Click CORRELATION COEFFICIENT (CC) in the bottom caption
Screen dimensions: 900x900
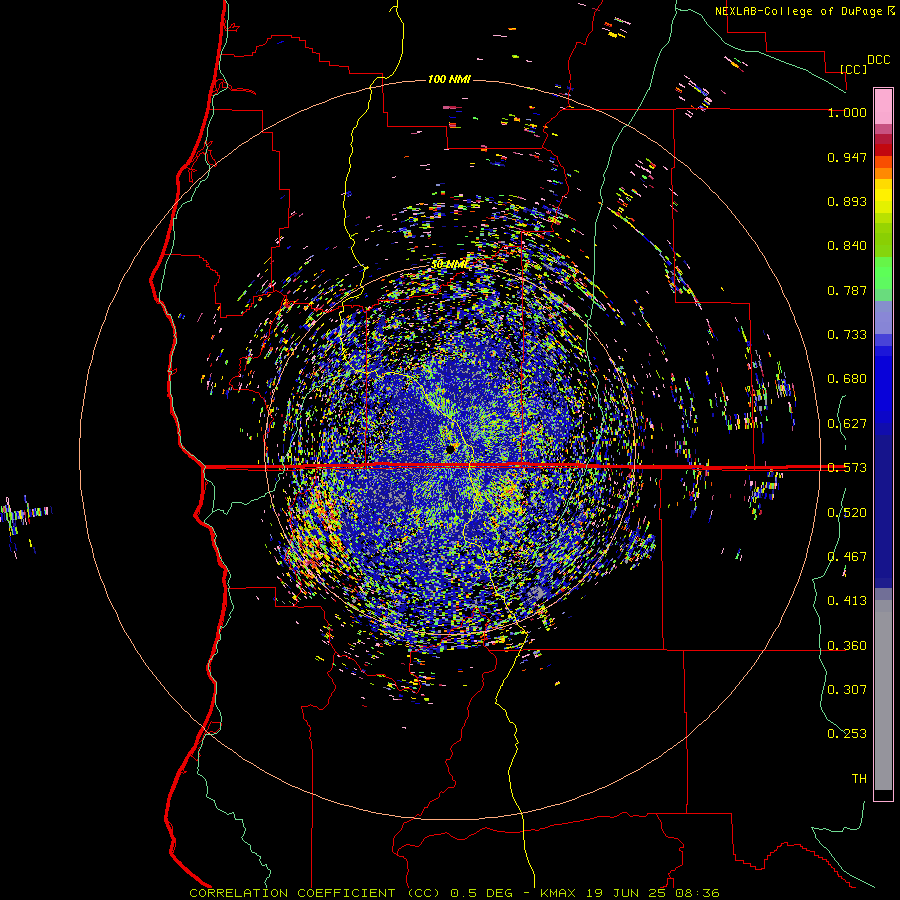[x=315, y=893]
